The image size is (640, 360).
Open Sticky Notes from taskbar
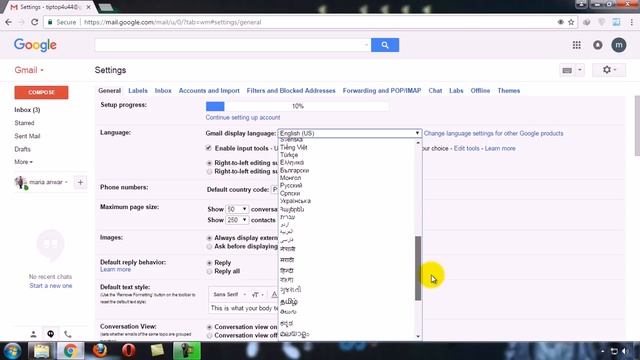coord(157,350)
